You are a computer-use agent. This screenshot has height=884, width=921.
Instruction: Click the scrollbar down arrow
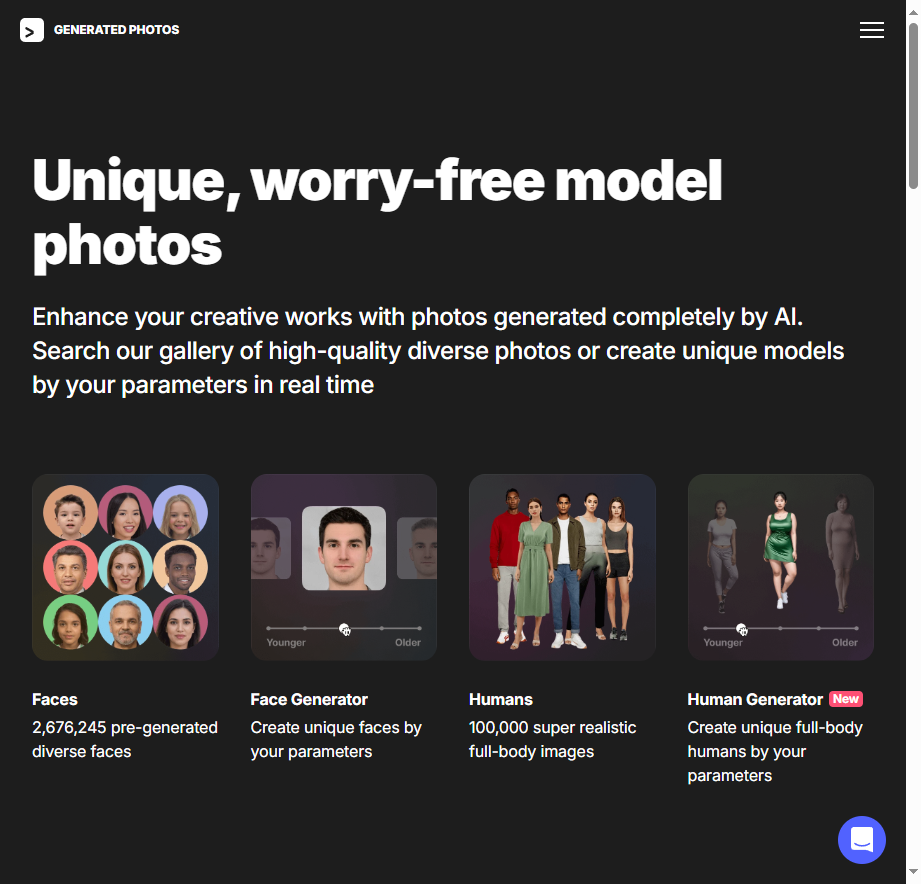pyautogui.click(x=913, y=872)
